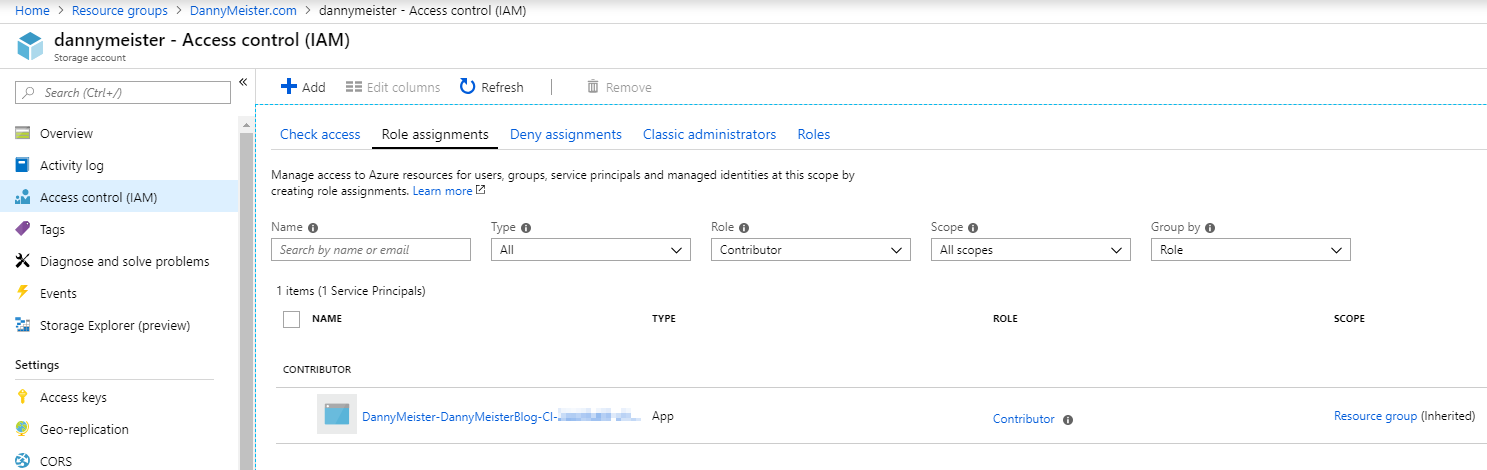1487x470 pixels.
Task: Open the Group by dropdown showing Role
Action: tap(1251, 250)
